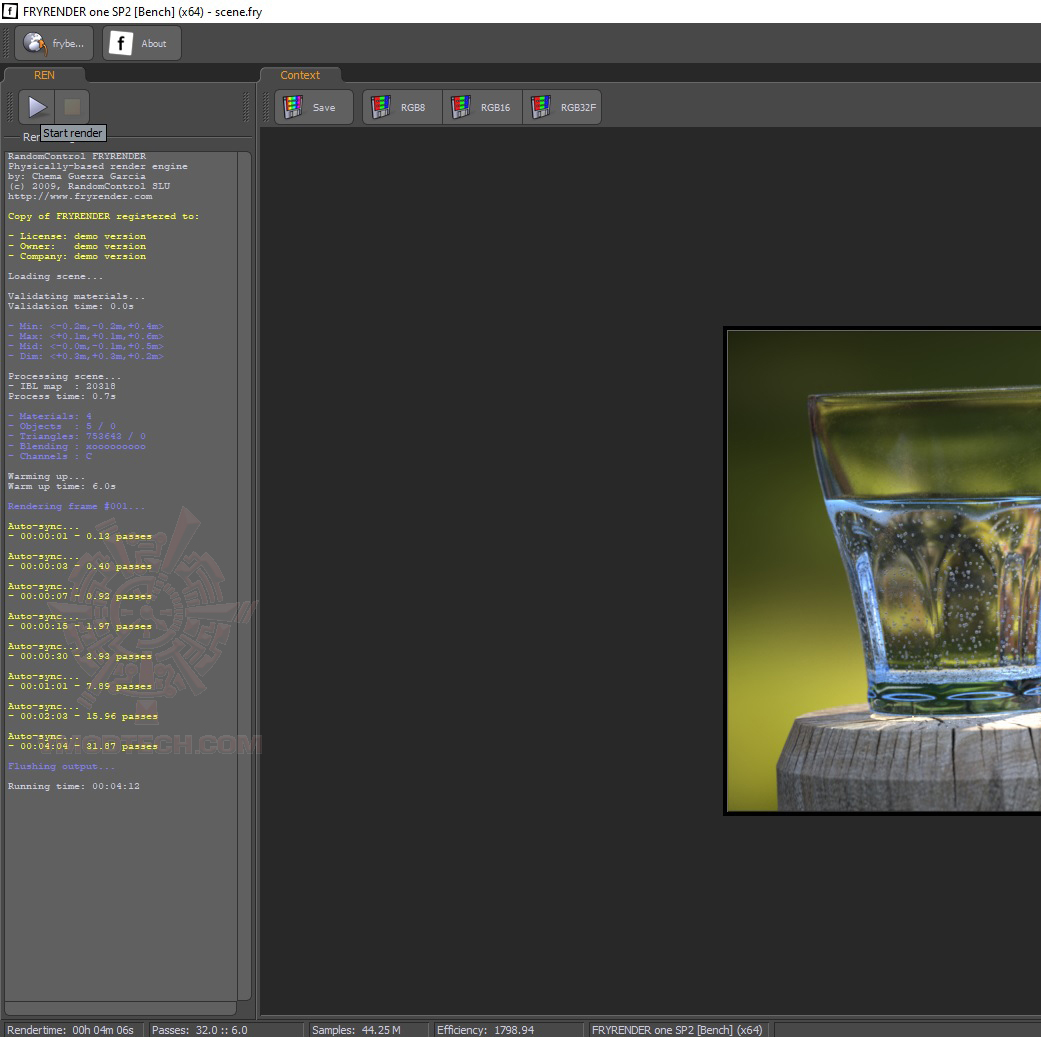Click the '00:01:01 - 7.89 passes' log entry
Viewport: 1041px width, 1037px height.
[x=80, y=686]
